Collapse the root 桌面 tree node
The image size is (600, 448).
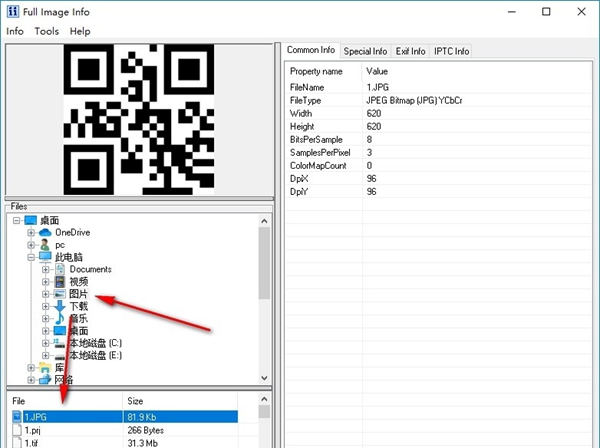16,220
